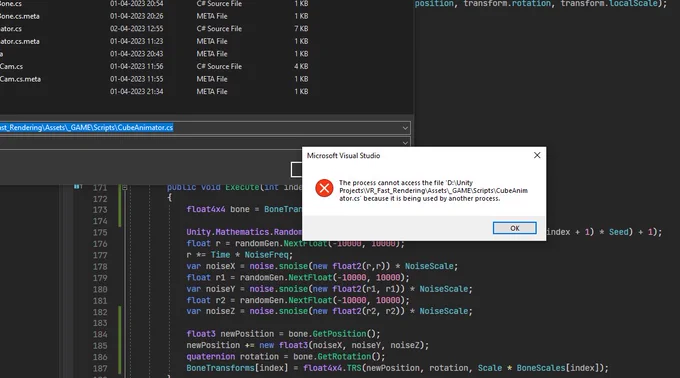680x378 pixels.
Task: Click the noiseY variable declaration on line 180
Action: click(x=220, y=289)
